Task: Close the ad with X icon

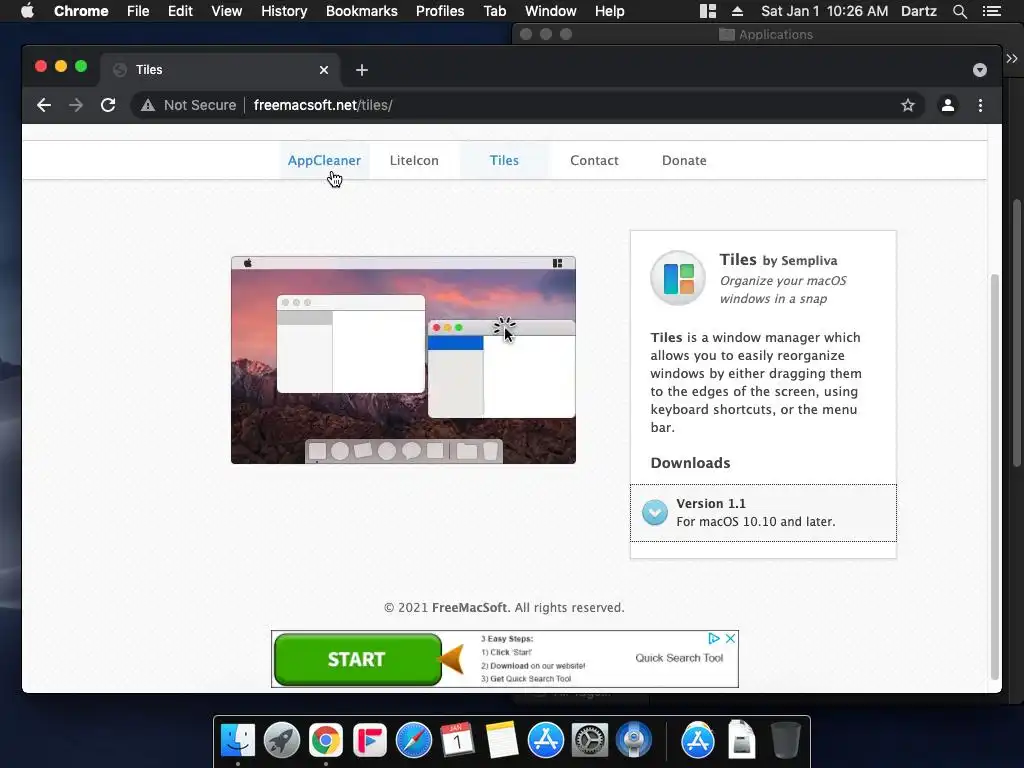Action: click(x=730, y=638)
